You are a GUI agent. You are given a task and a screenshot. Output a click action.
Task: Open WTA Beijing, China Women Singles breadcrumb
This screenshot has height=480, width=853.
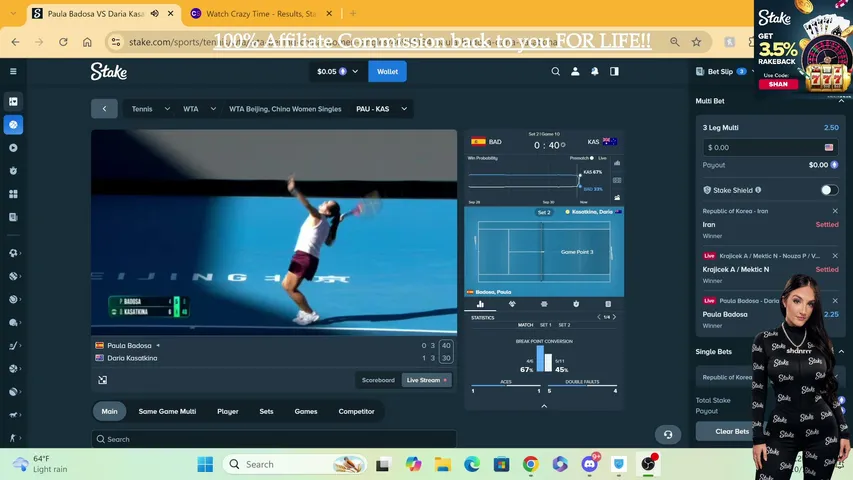(285, 109)
